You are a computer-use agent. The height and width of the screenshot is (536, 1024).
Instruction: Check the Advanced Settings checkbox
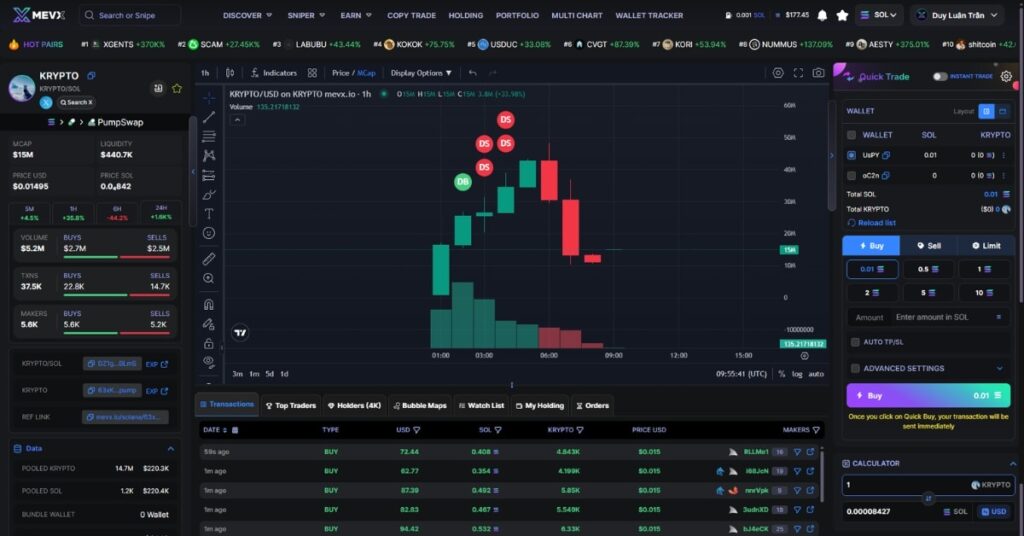click(855, 368)
